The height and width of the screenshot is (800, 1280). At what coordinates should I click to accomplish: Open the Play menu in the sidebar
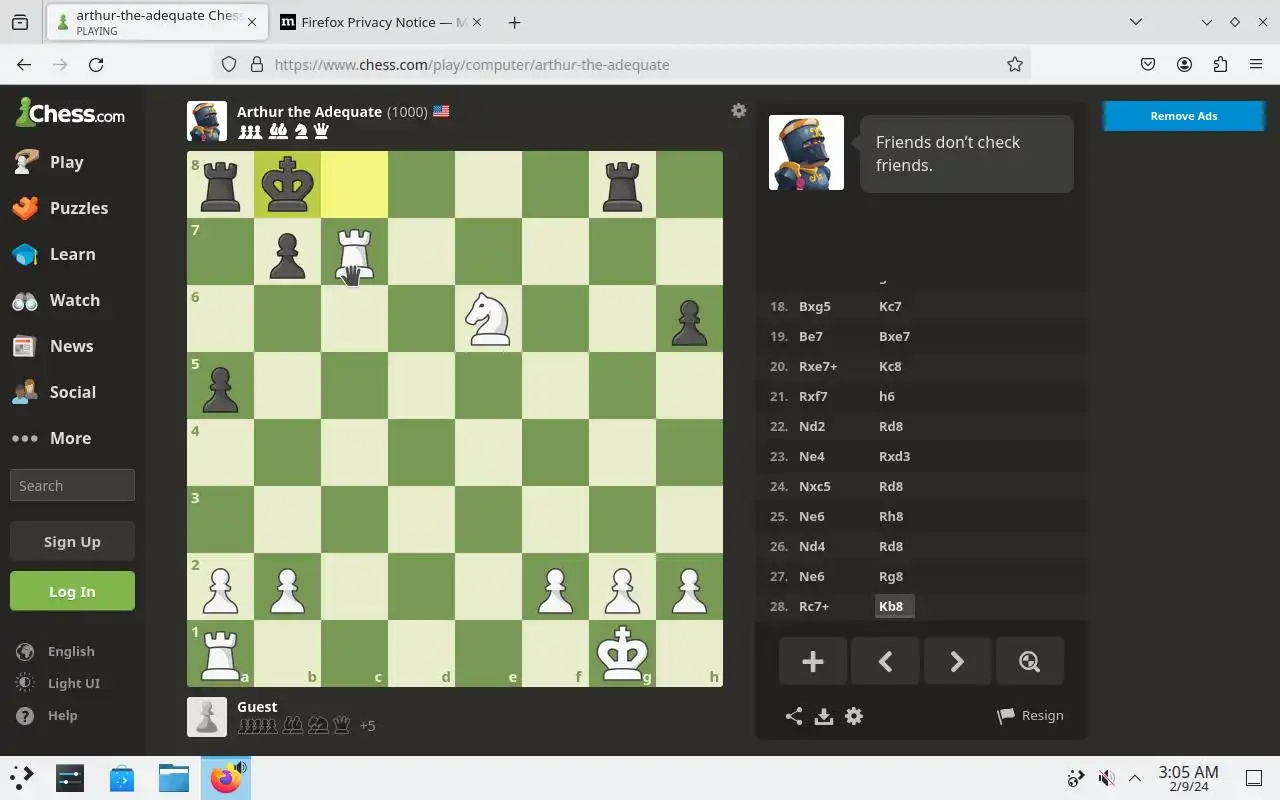pyautogui.click(x=72, y=162)
